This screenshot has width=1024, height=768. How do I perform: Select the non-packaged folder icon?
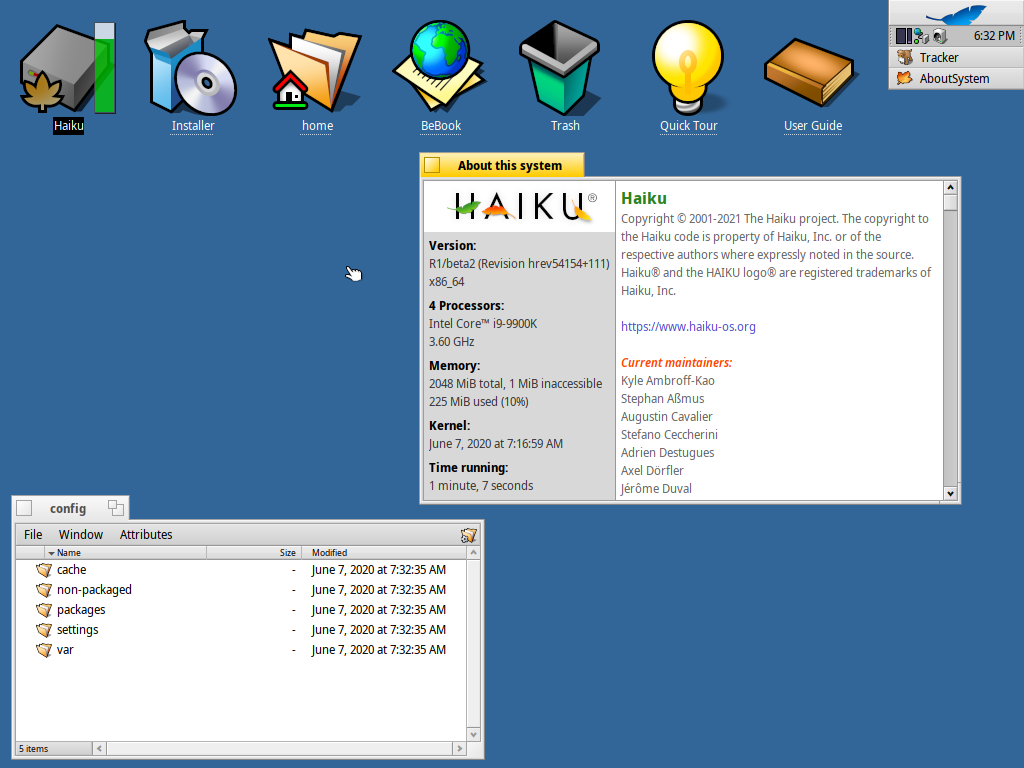click(44, 590)
